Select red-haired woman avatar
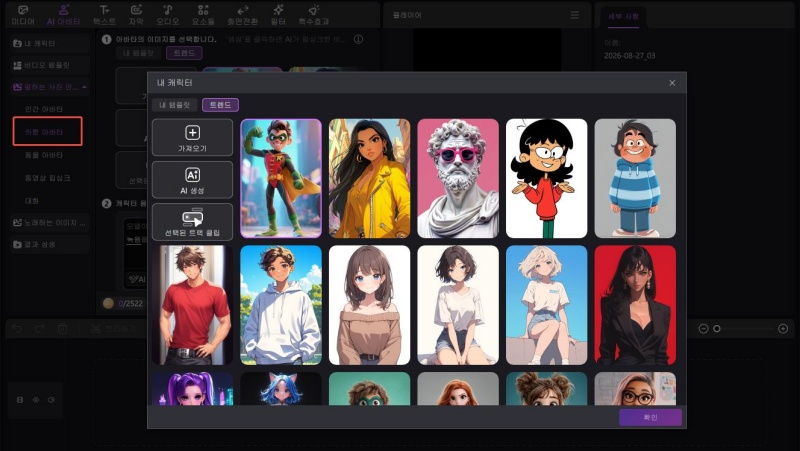 pos(458,389)
